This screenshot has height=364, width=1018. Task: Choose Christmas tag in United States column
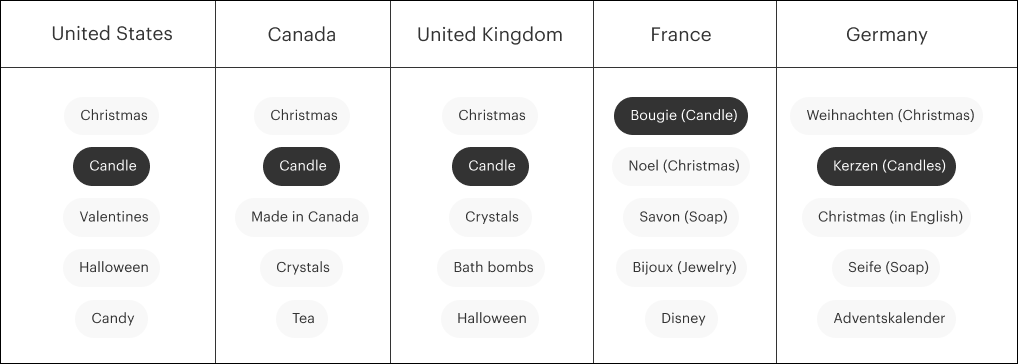112,115
